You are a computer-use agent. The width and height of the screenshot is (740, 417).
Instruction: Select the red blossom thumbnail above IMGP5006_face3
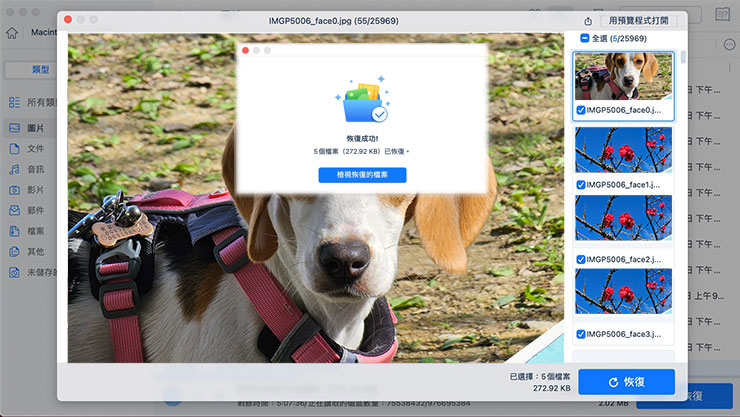[623, 292]
